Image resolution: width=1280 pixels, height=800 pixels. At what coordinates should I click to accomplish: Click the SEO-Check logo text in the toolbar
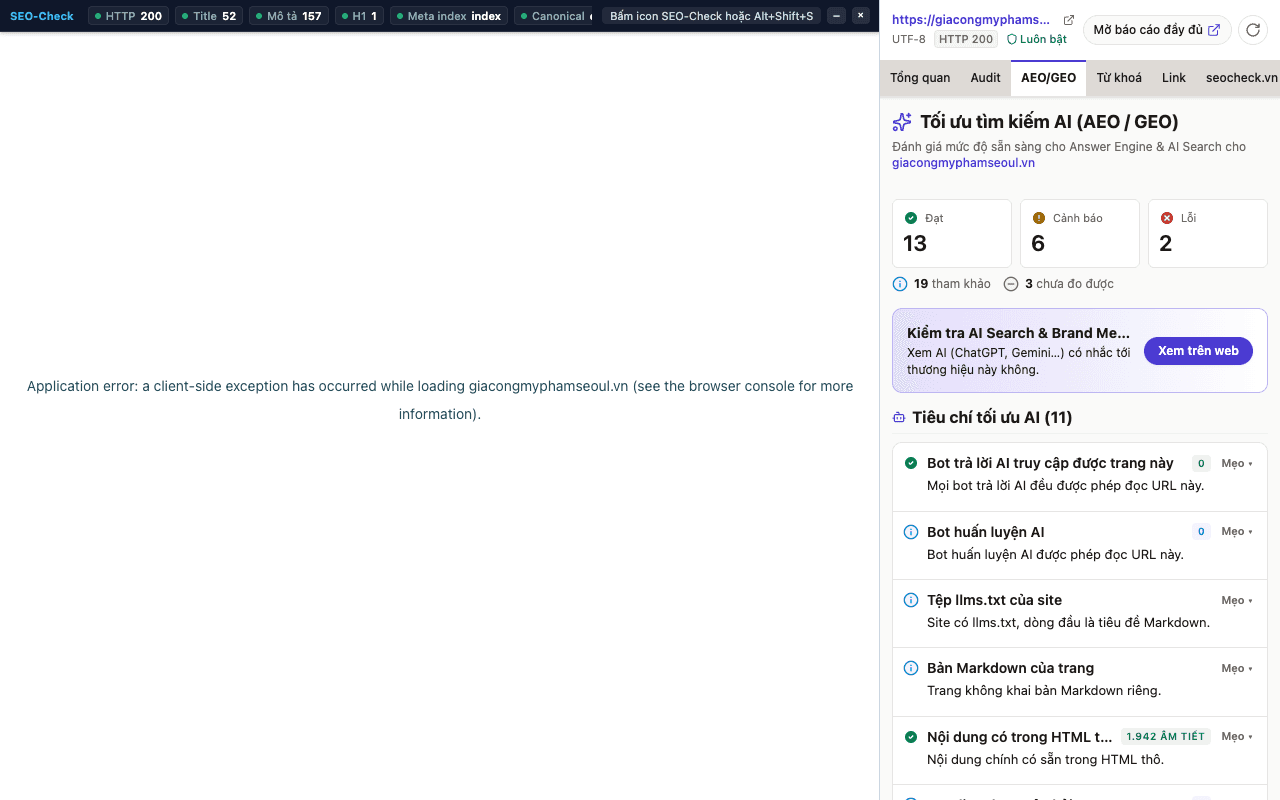point(42,16)
